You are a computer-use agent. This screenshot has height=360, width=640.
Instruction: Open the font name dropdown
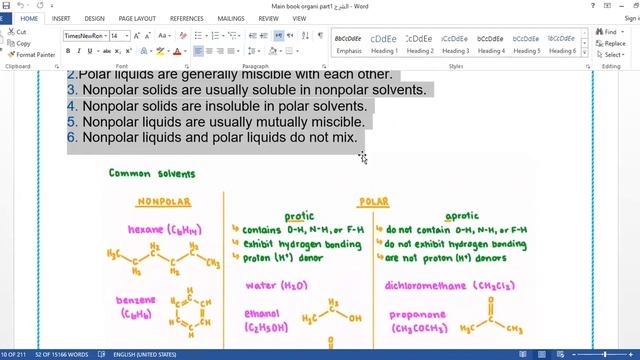106,36
